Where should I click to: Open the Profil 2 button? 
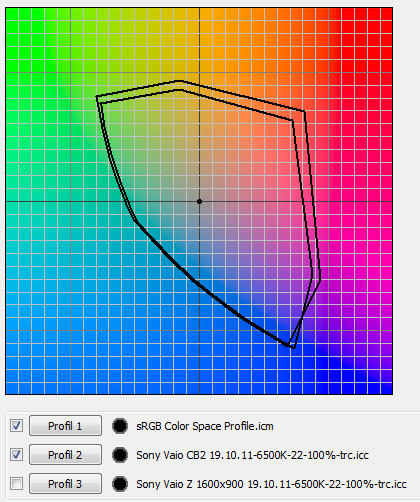click(x=65, y=455)
